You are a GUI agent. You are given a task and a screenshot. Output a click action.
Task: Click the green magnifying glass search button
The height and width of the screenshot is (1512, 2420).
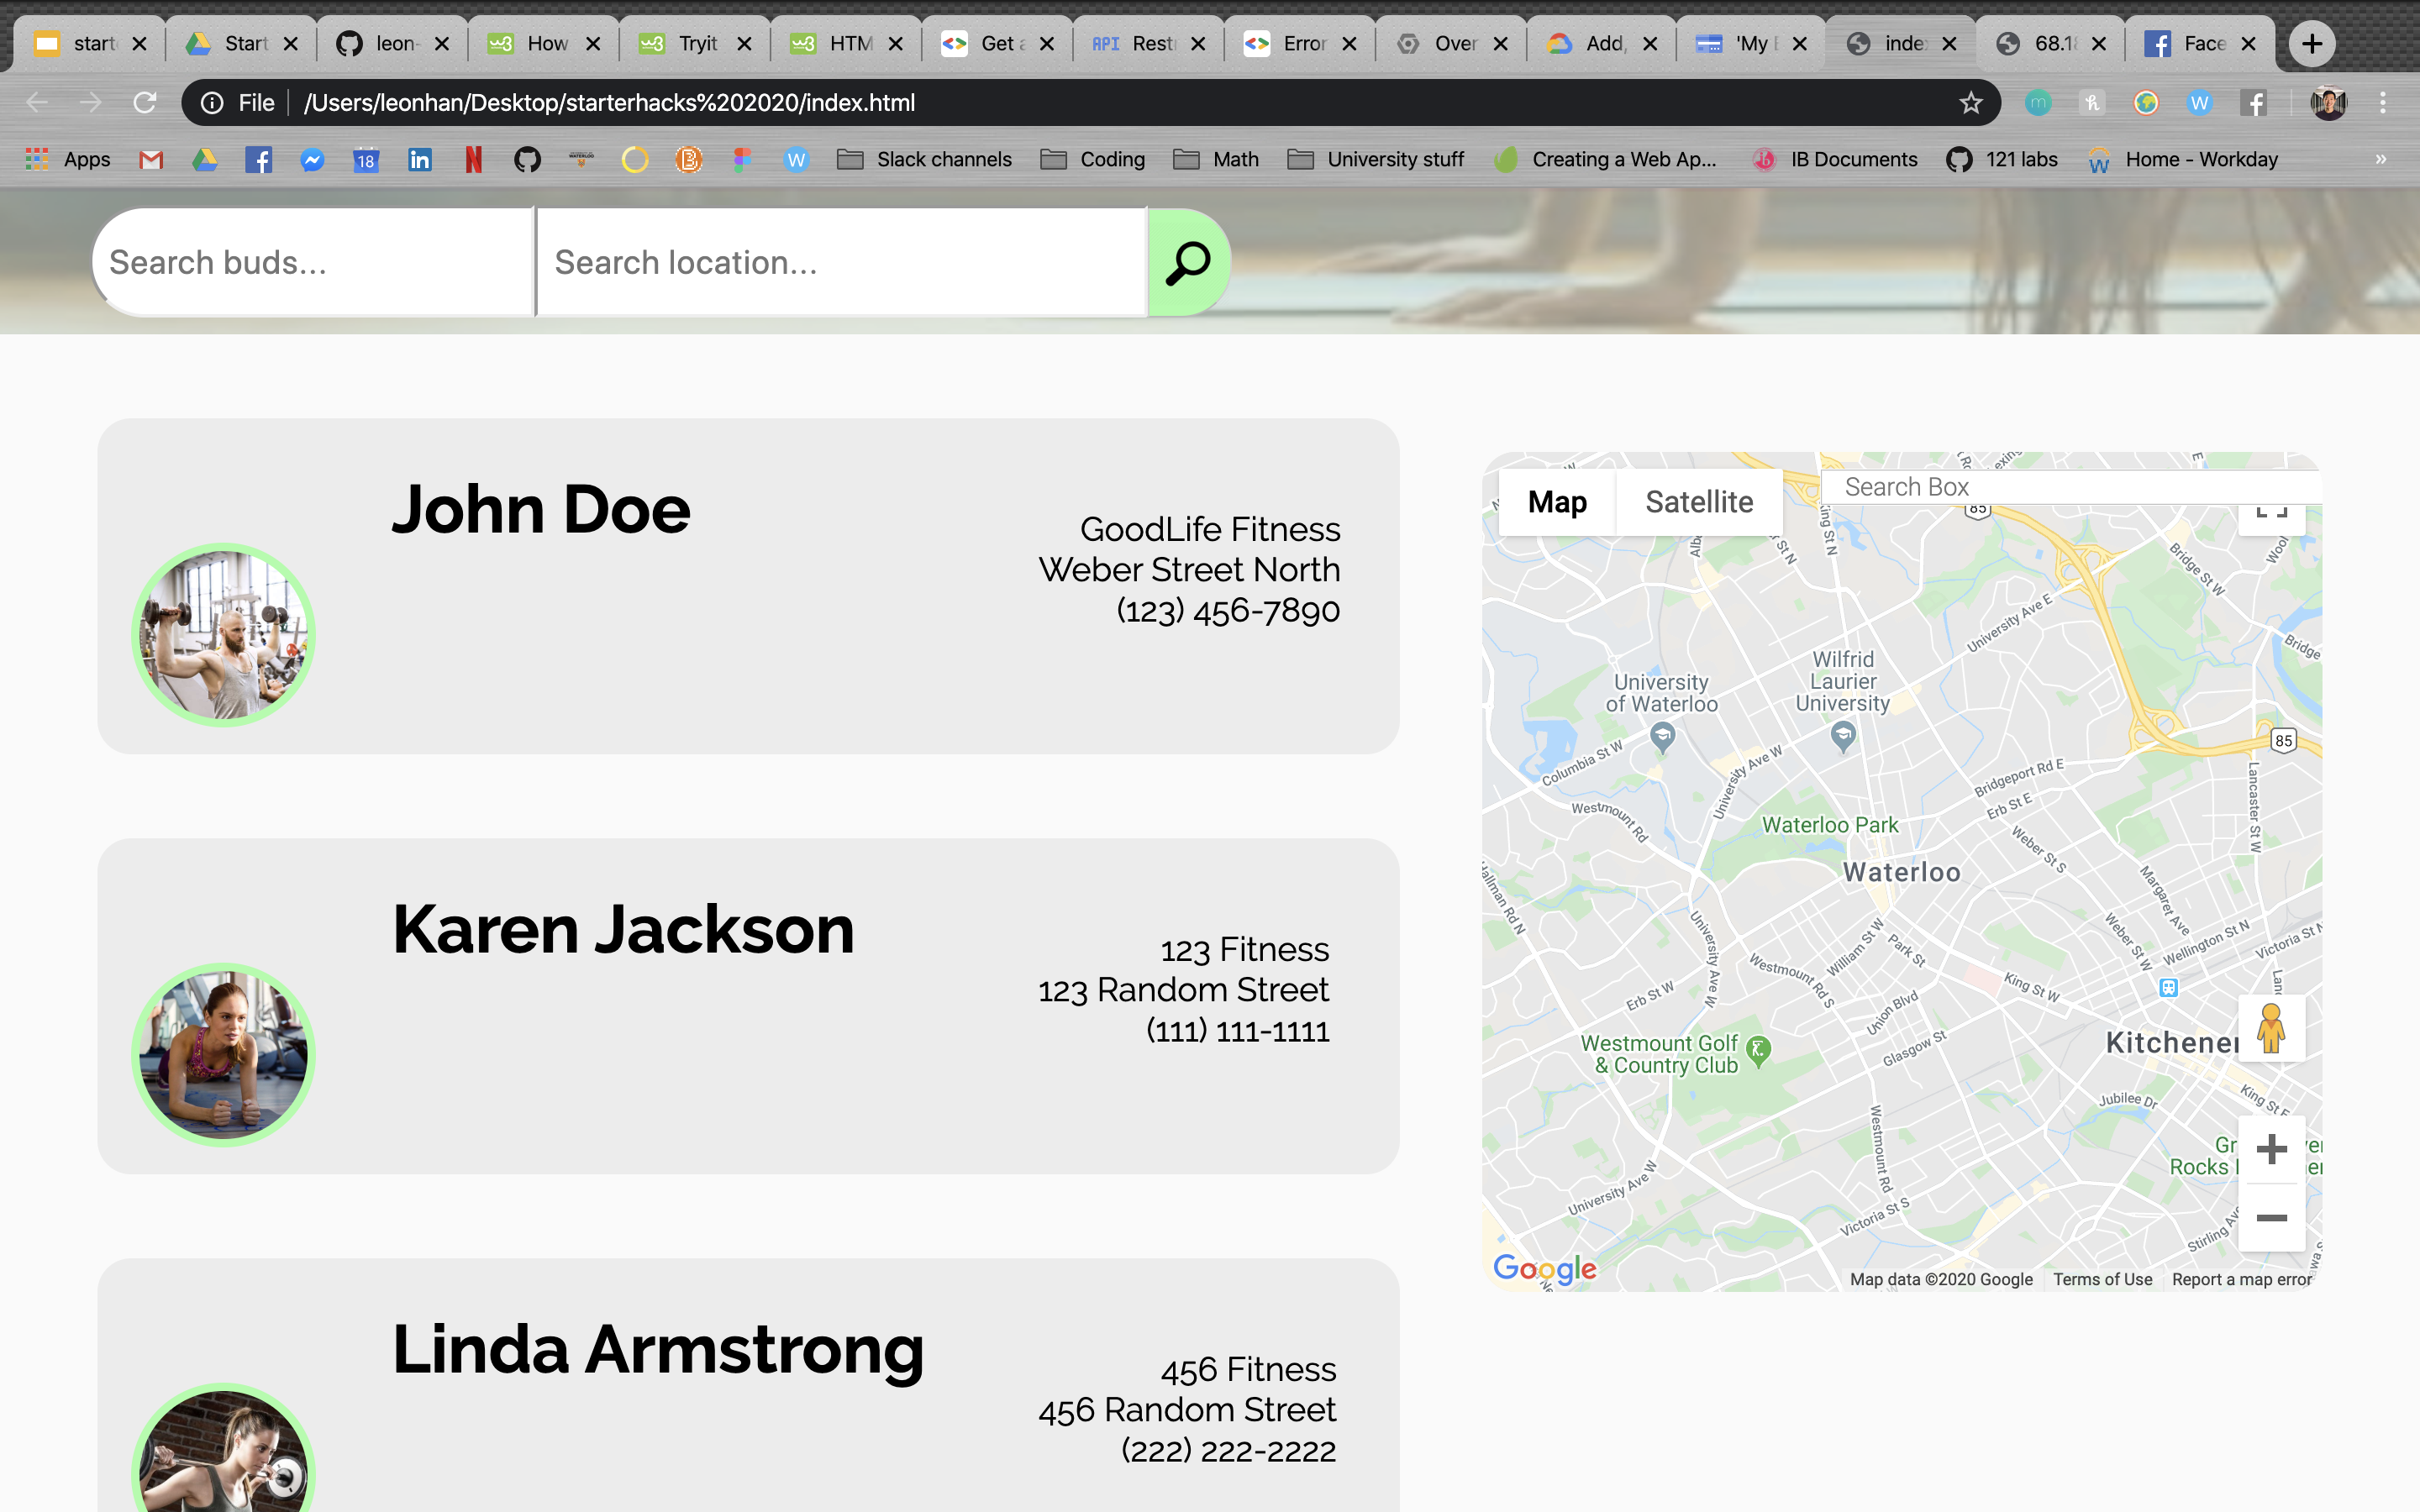point(1188,263)
